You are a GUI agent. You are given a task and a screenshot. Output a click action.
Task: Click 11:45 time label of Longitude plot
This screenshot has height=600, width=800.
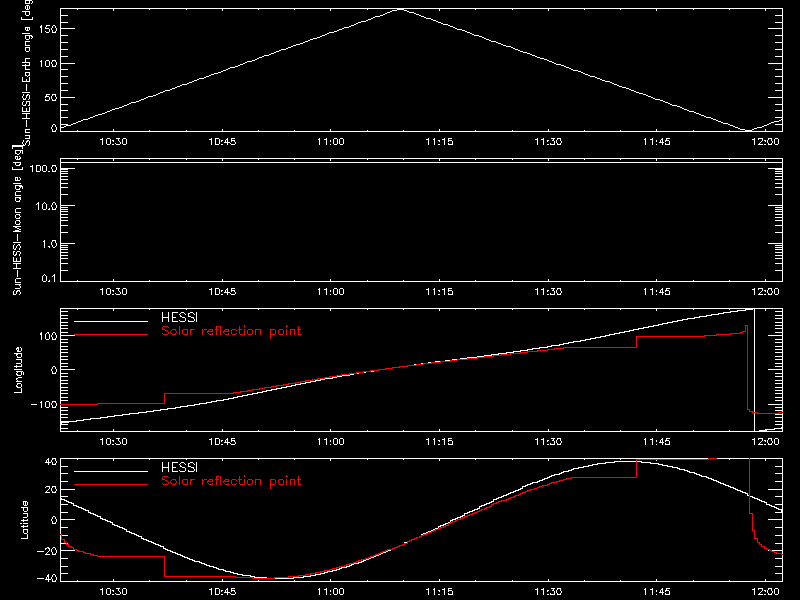click(x=657, y=441)
